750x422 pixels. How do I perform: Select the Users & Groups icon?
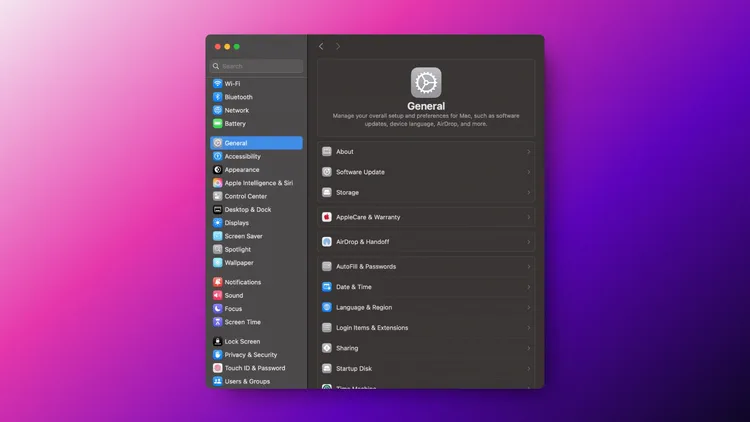(218, 381)
